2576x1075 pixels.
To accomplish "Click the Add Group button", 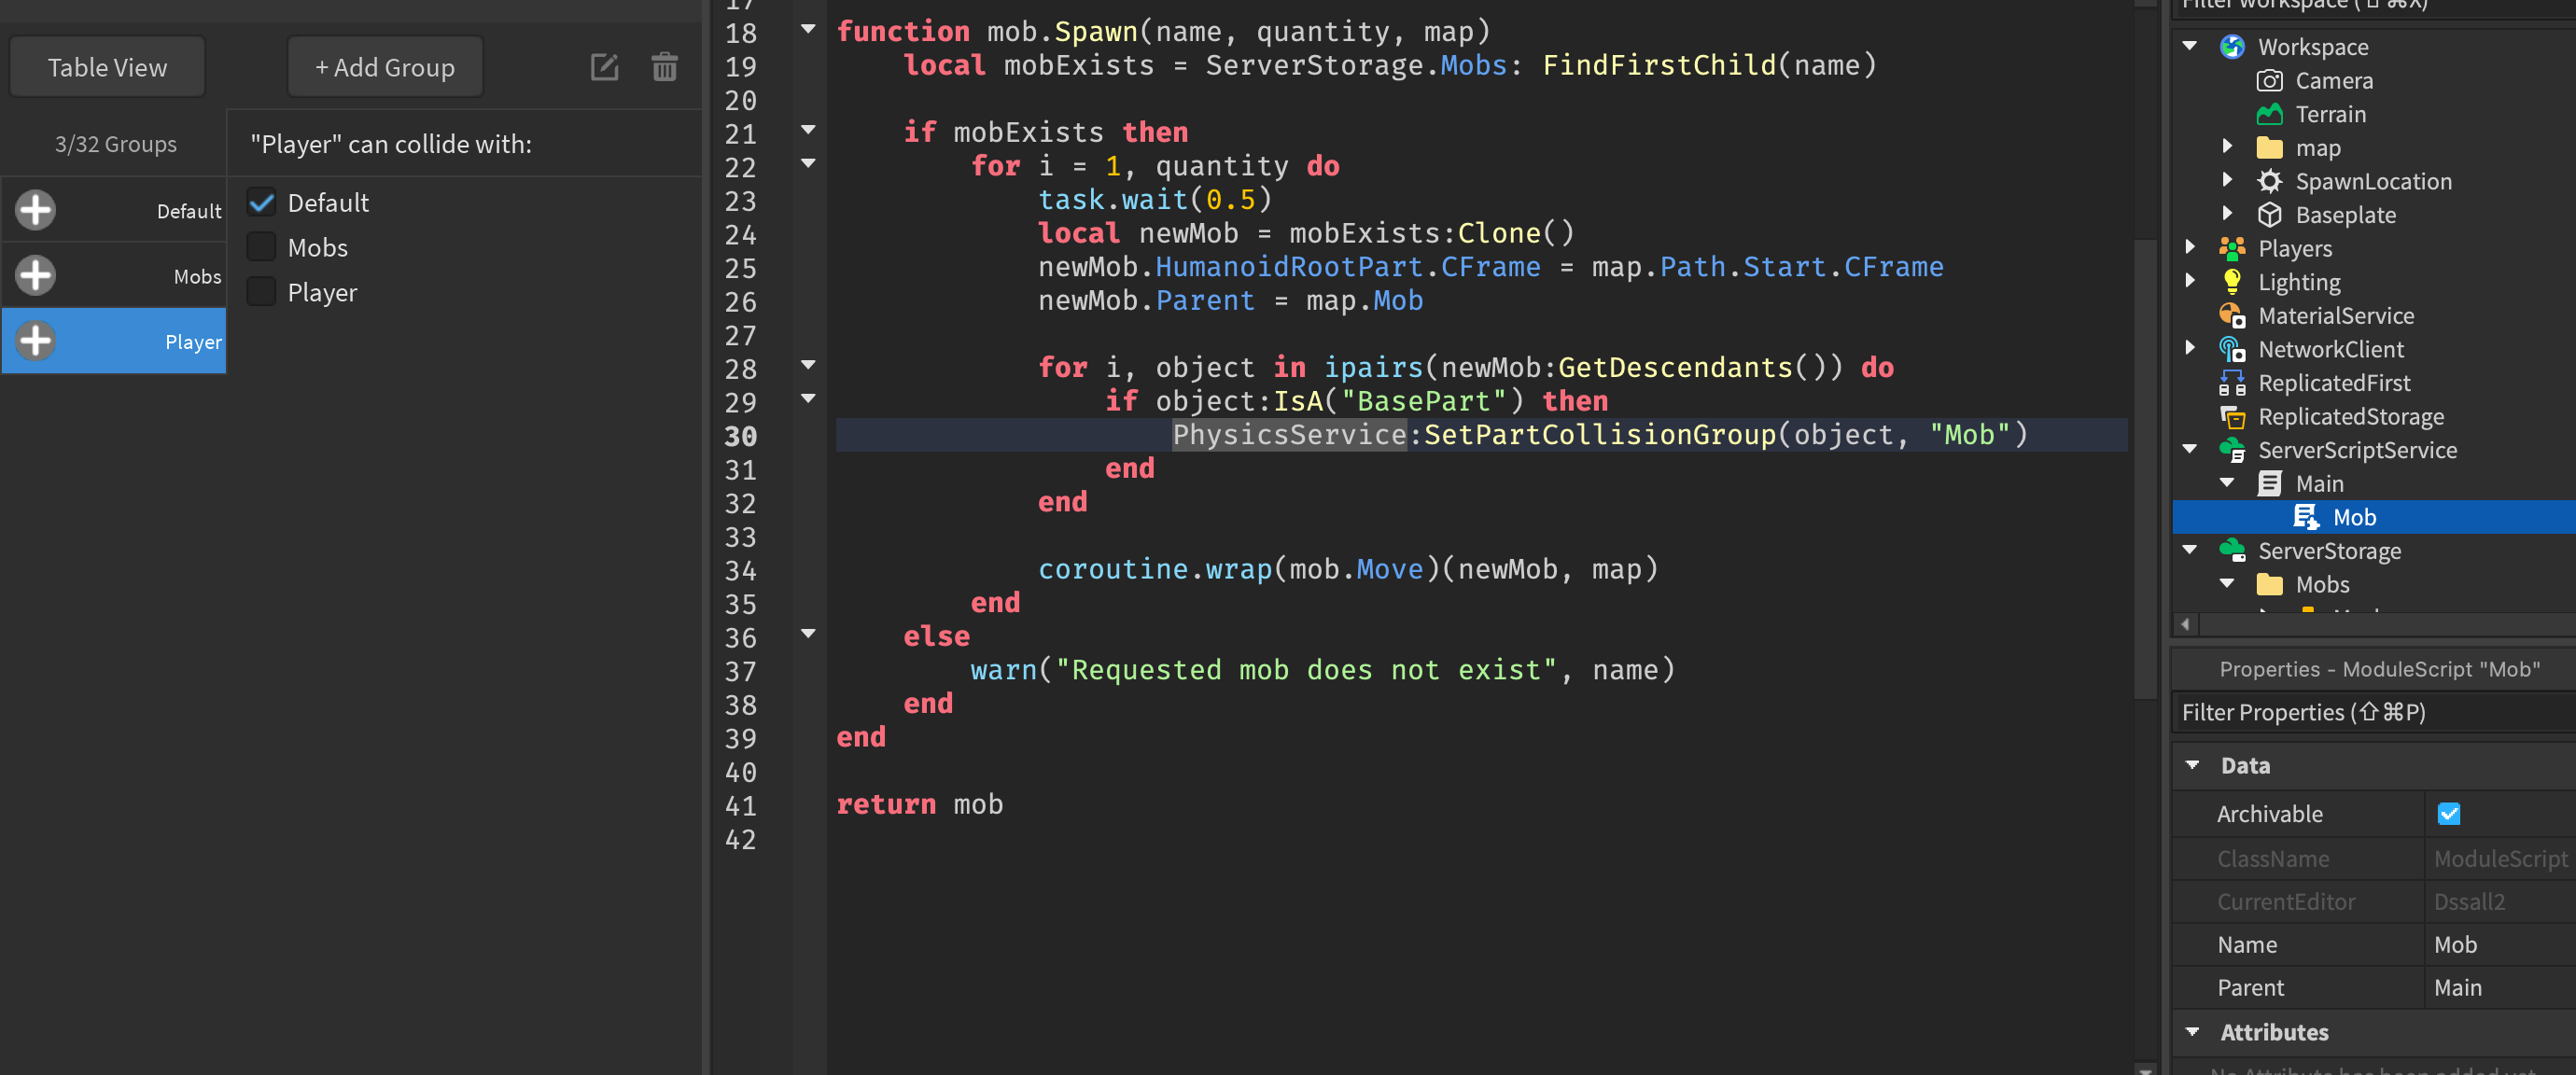I will pos(385,67).
